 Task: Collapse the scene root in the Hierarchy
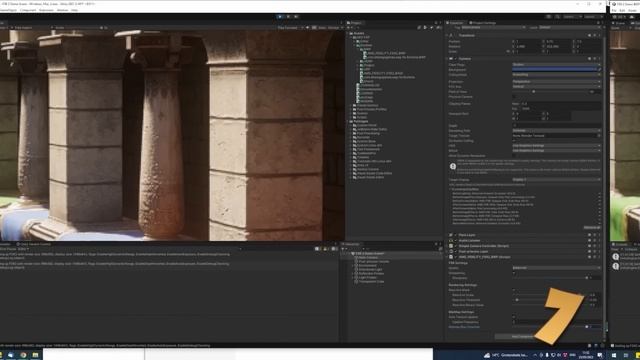[349, 253]
